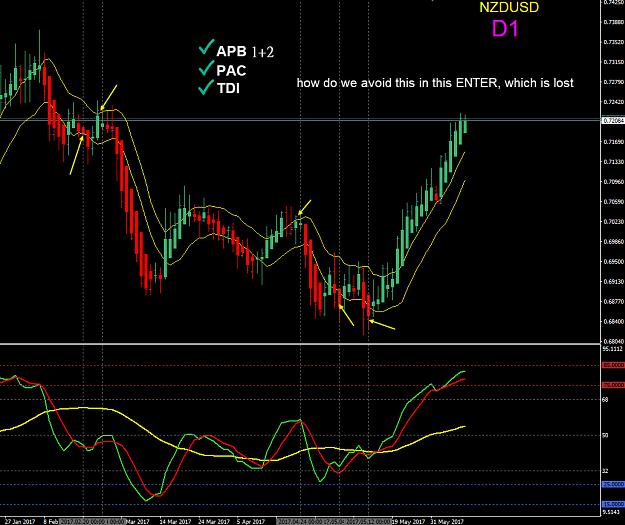This screenshot has width=625, height=525.
Task: Click the red 78.0000 level tag
Action: [613, 385]
